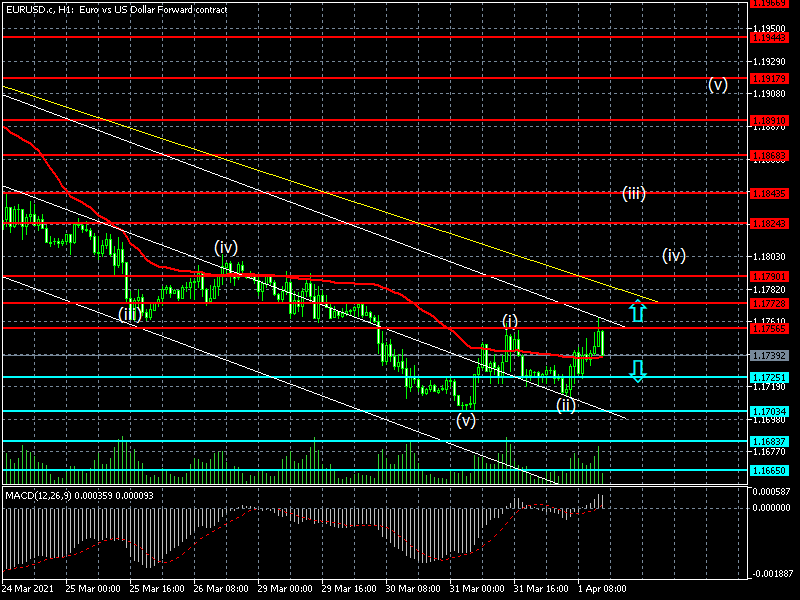Click the 0.000000 MACD zero level value
This screenshot has height=600, width=800.
coord(771,508)
